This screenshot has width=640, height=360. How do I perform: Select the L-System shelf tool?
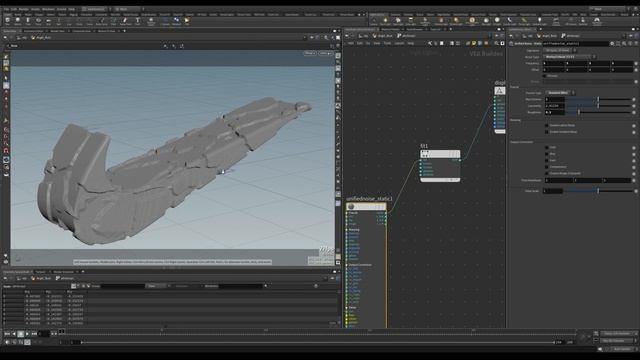[165, 21]
